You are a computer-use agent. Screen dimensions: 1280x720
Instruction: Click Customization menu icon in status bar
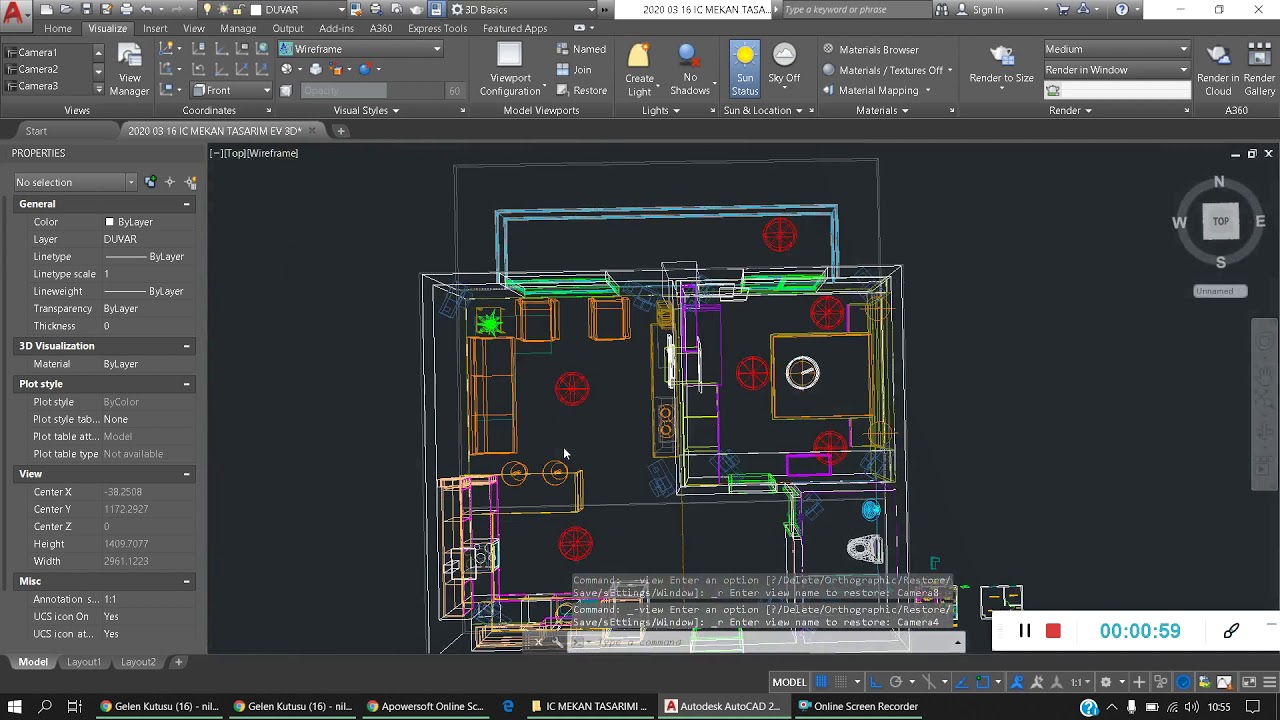pyautogui.click(x=1270, y=682)
